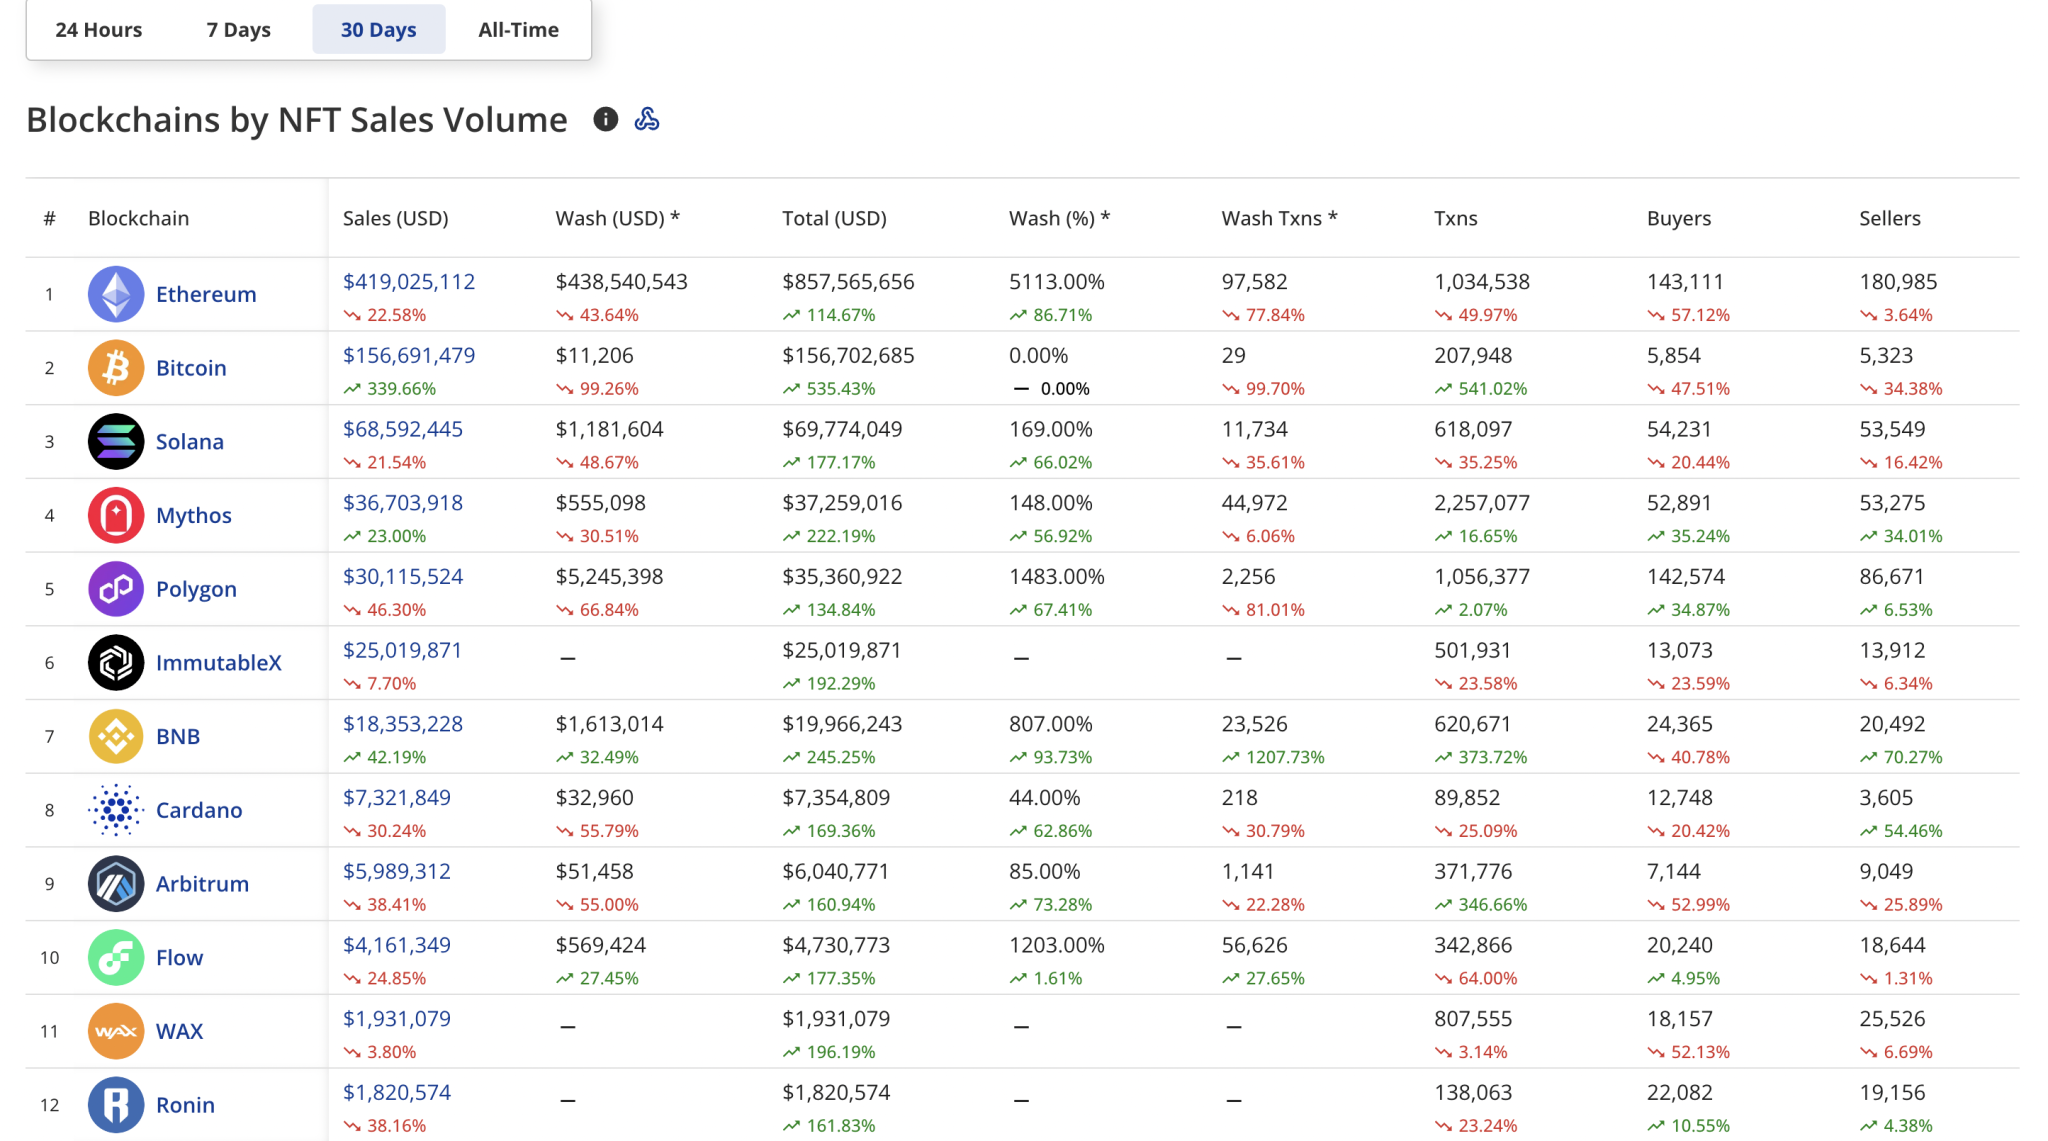The width and height of the screenshot is (2048, 1141).
Task: Click the info icon beside the title
Action: pos(605,119)
